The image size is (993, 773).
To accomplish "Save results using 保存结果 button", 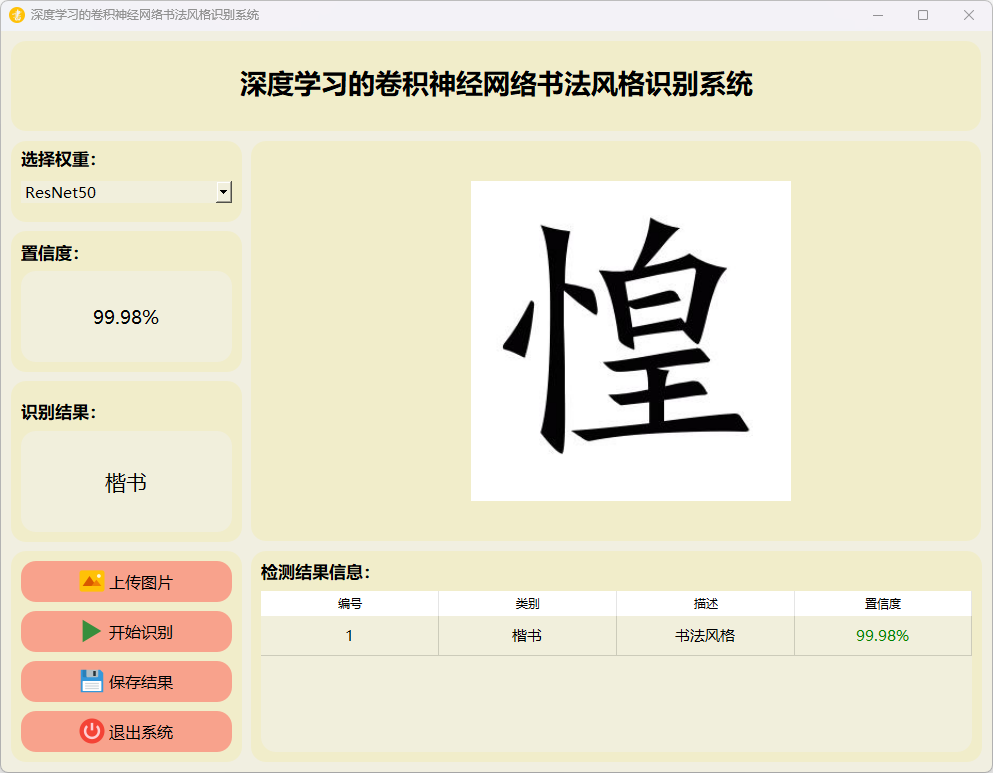I will [126, 682].
